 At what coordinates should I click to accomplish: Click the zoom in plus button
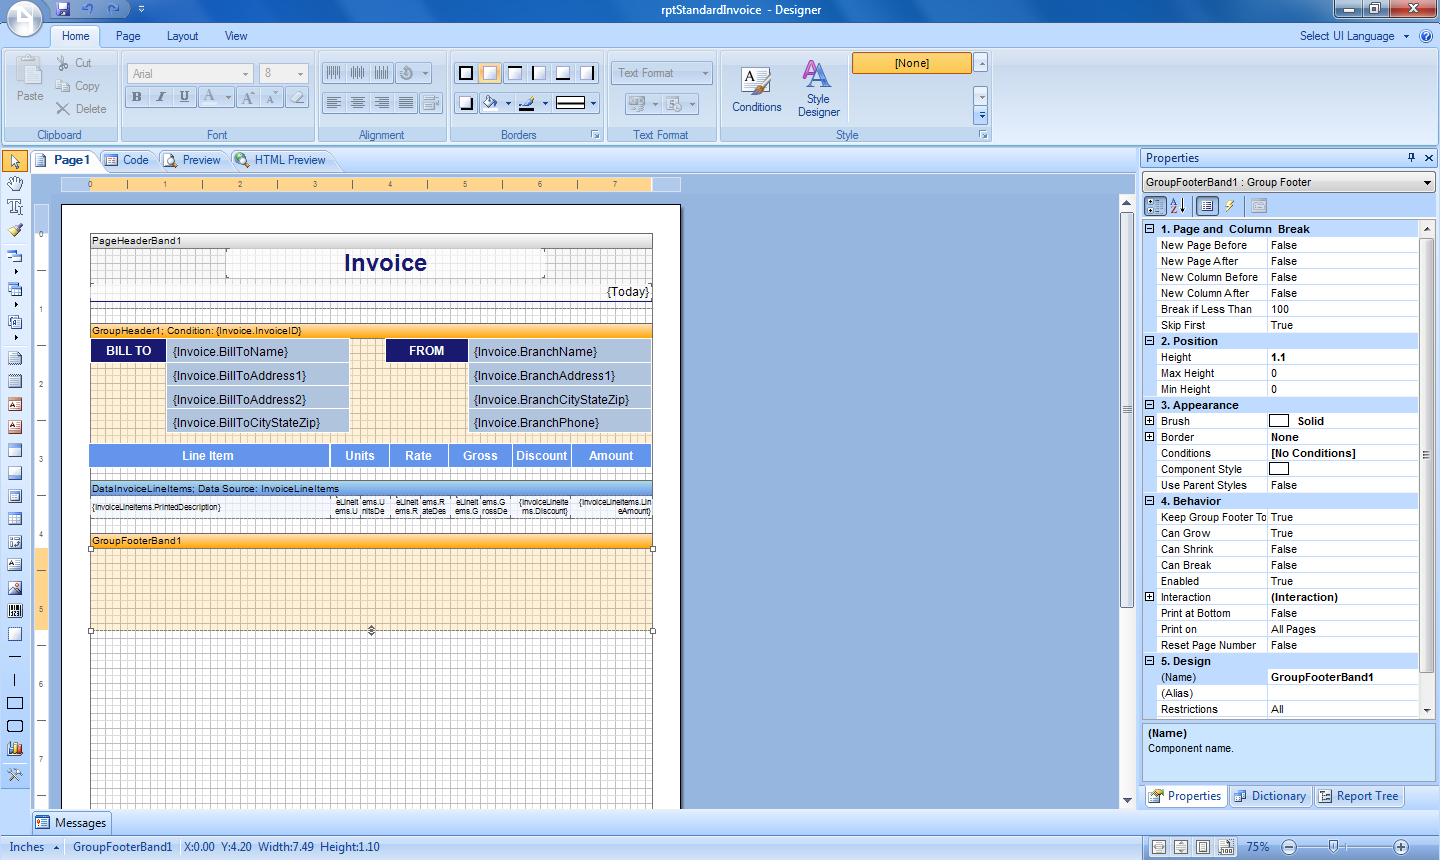(1401, 847)
